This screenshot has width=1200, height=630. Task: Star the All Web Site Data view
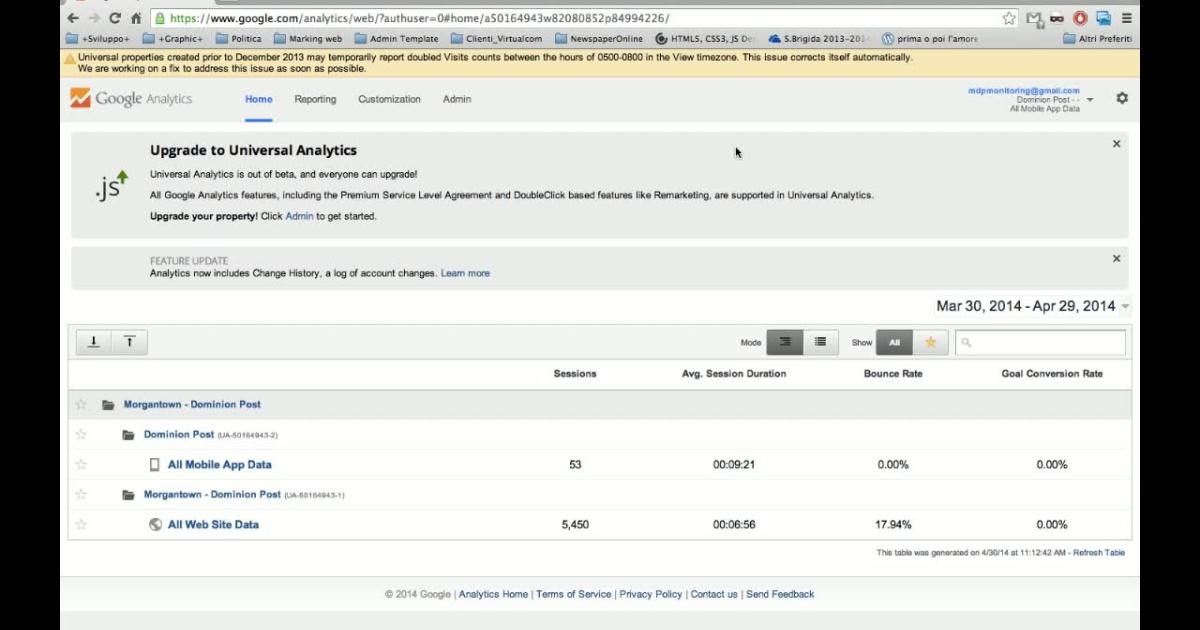pos(81,524)
